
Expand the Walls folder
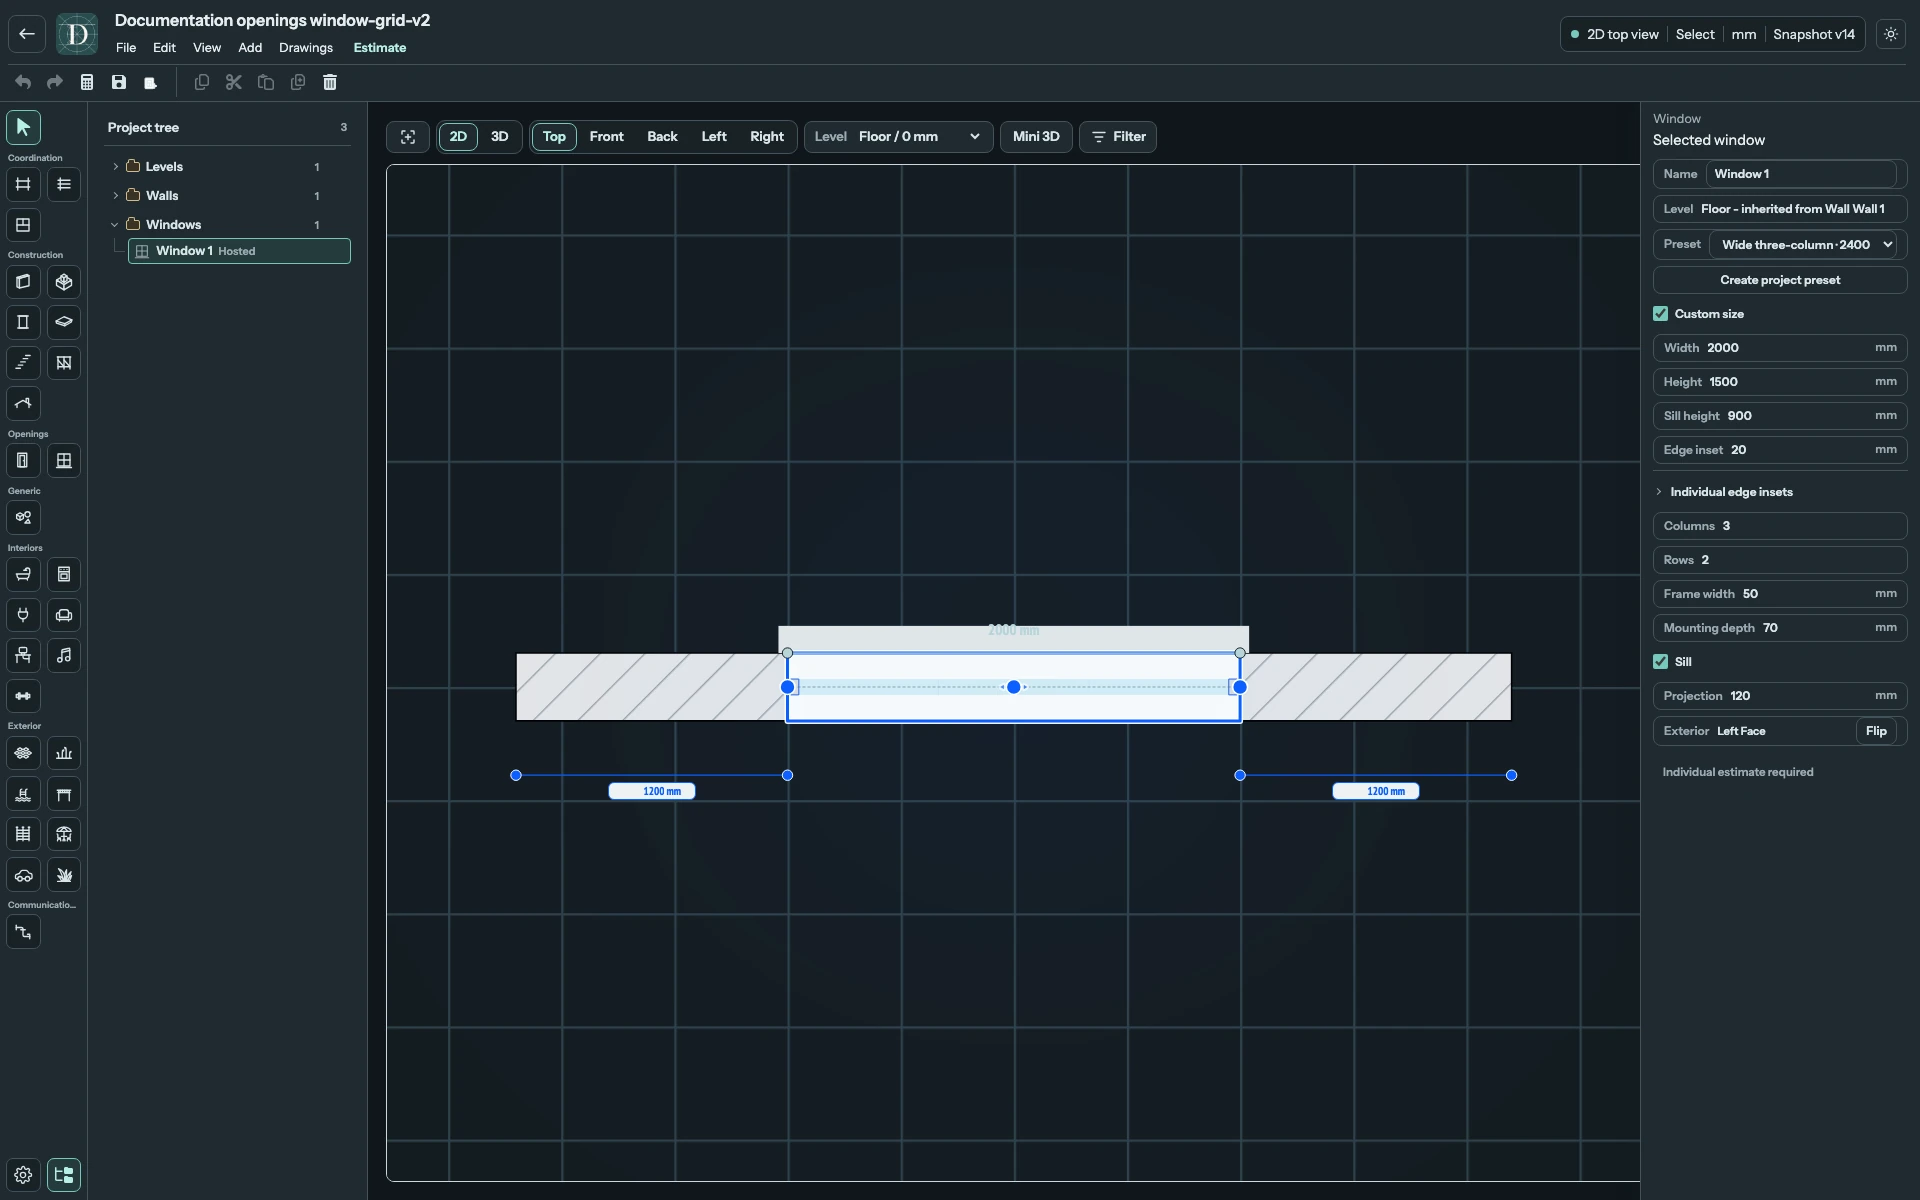(x=116, y=196)
